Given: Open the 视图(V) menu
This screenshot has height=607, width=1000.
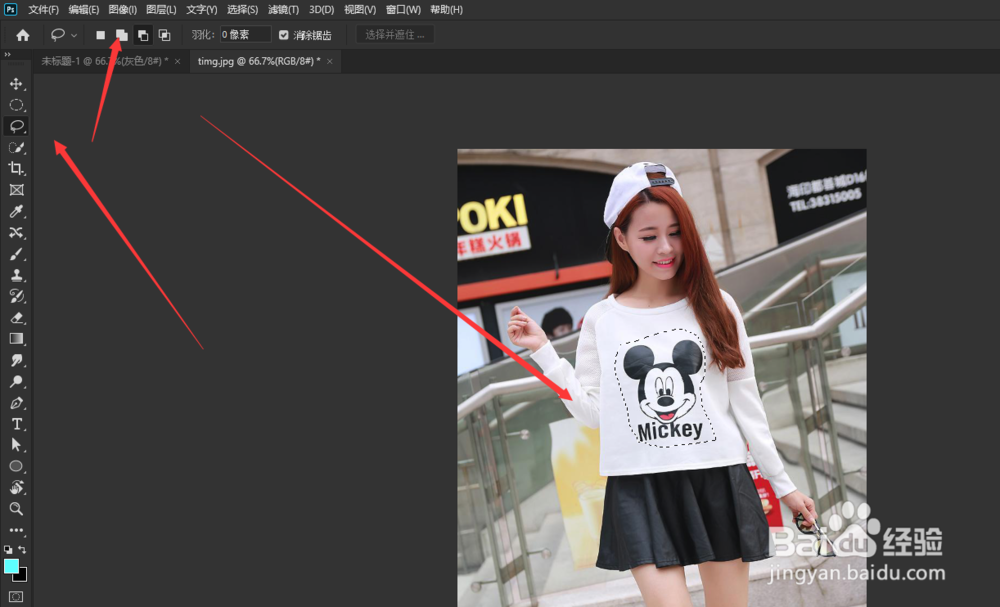Looking at the screenshot, I should tap(360, 10).
